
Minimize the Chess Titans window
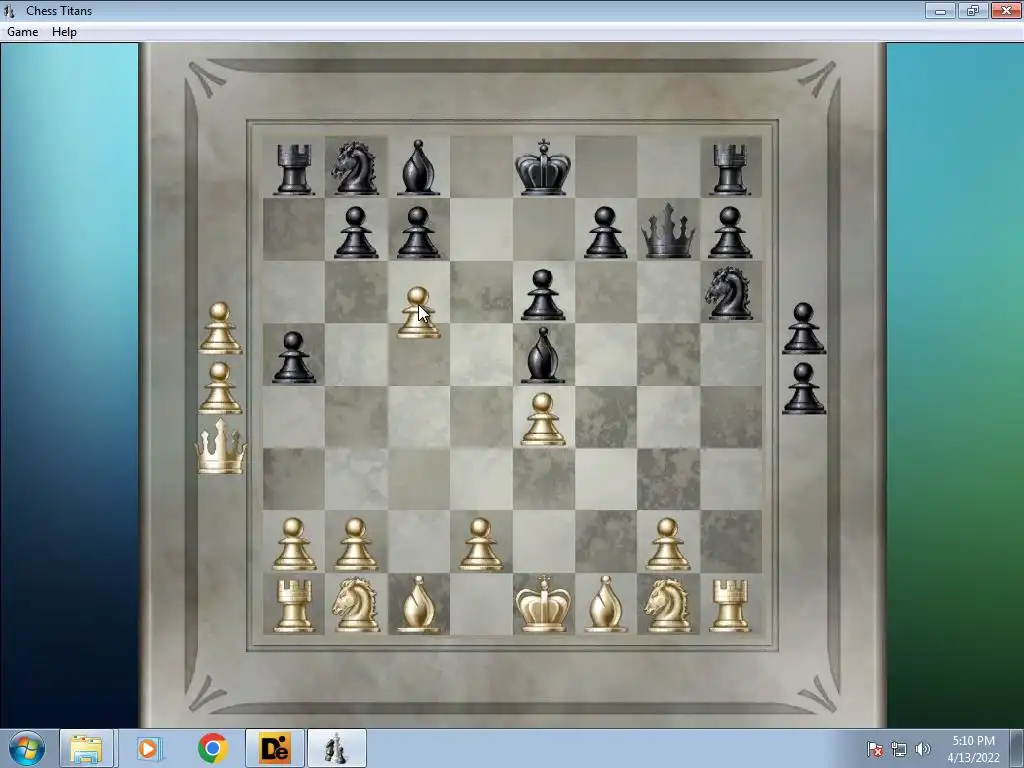pos(940,10)
